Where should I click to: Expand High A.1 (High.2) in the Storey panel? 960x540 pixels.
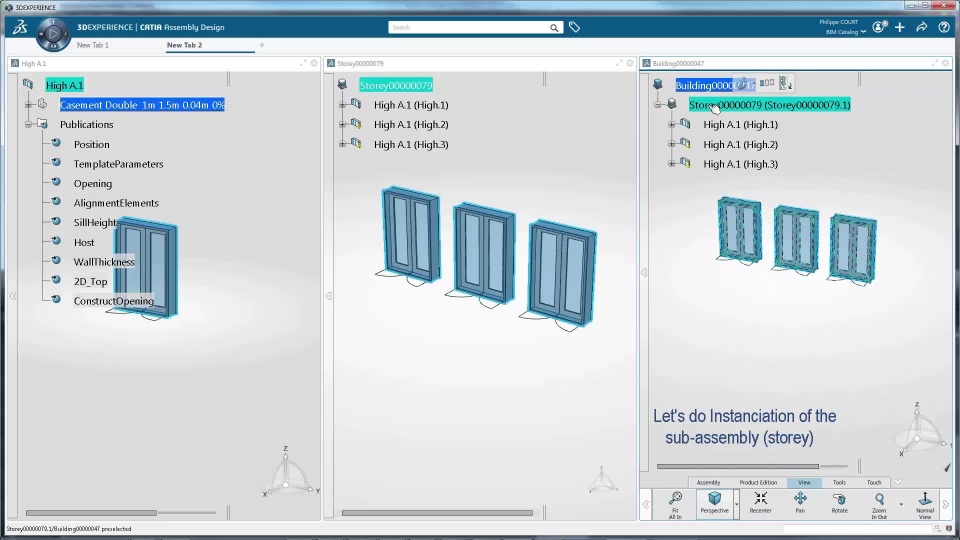tap(343, 124)
